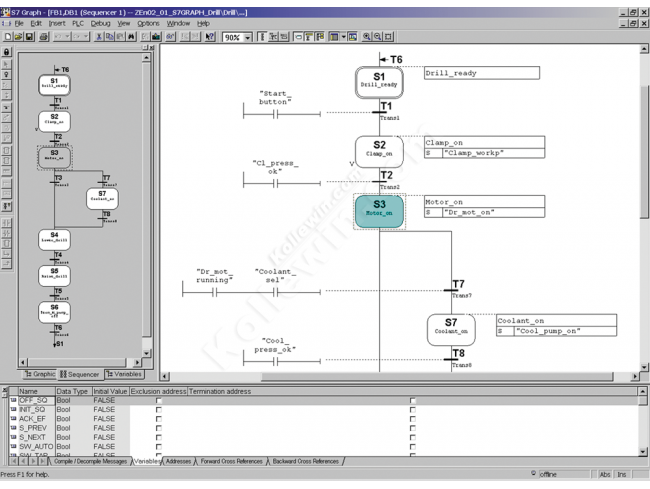Click the New file toolbar icon
Viewport: 650px width, 489px height.
[x=8, y=36]
